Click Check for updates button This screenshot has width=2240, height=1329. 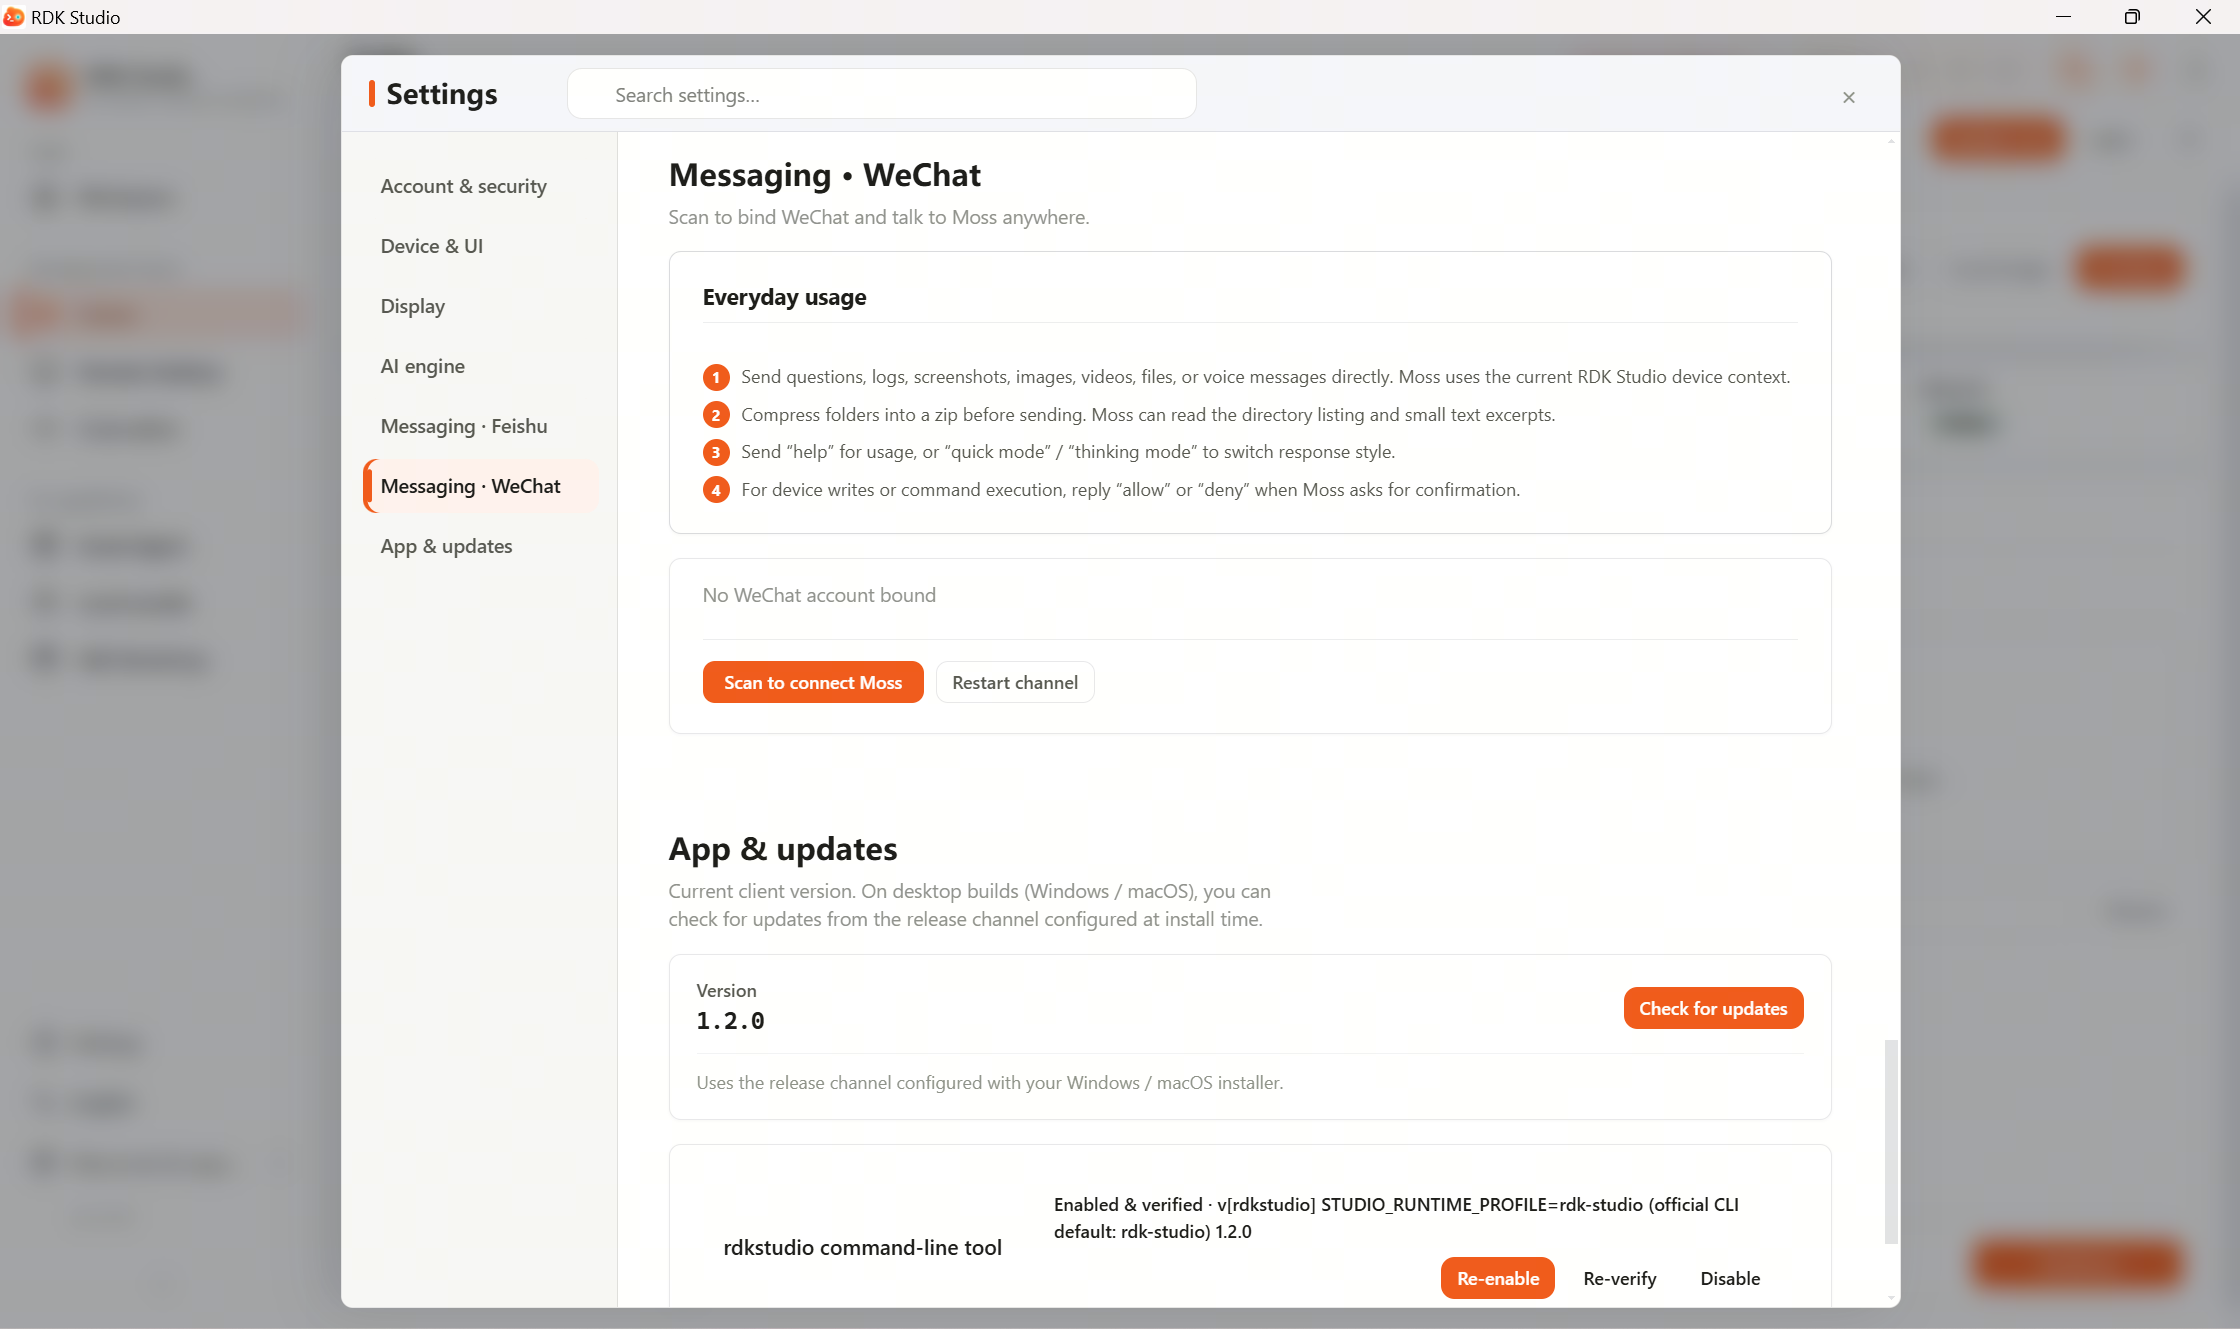click(x=1712, y=1008)
